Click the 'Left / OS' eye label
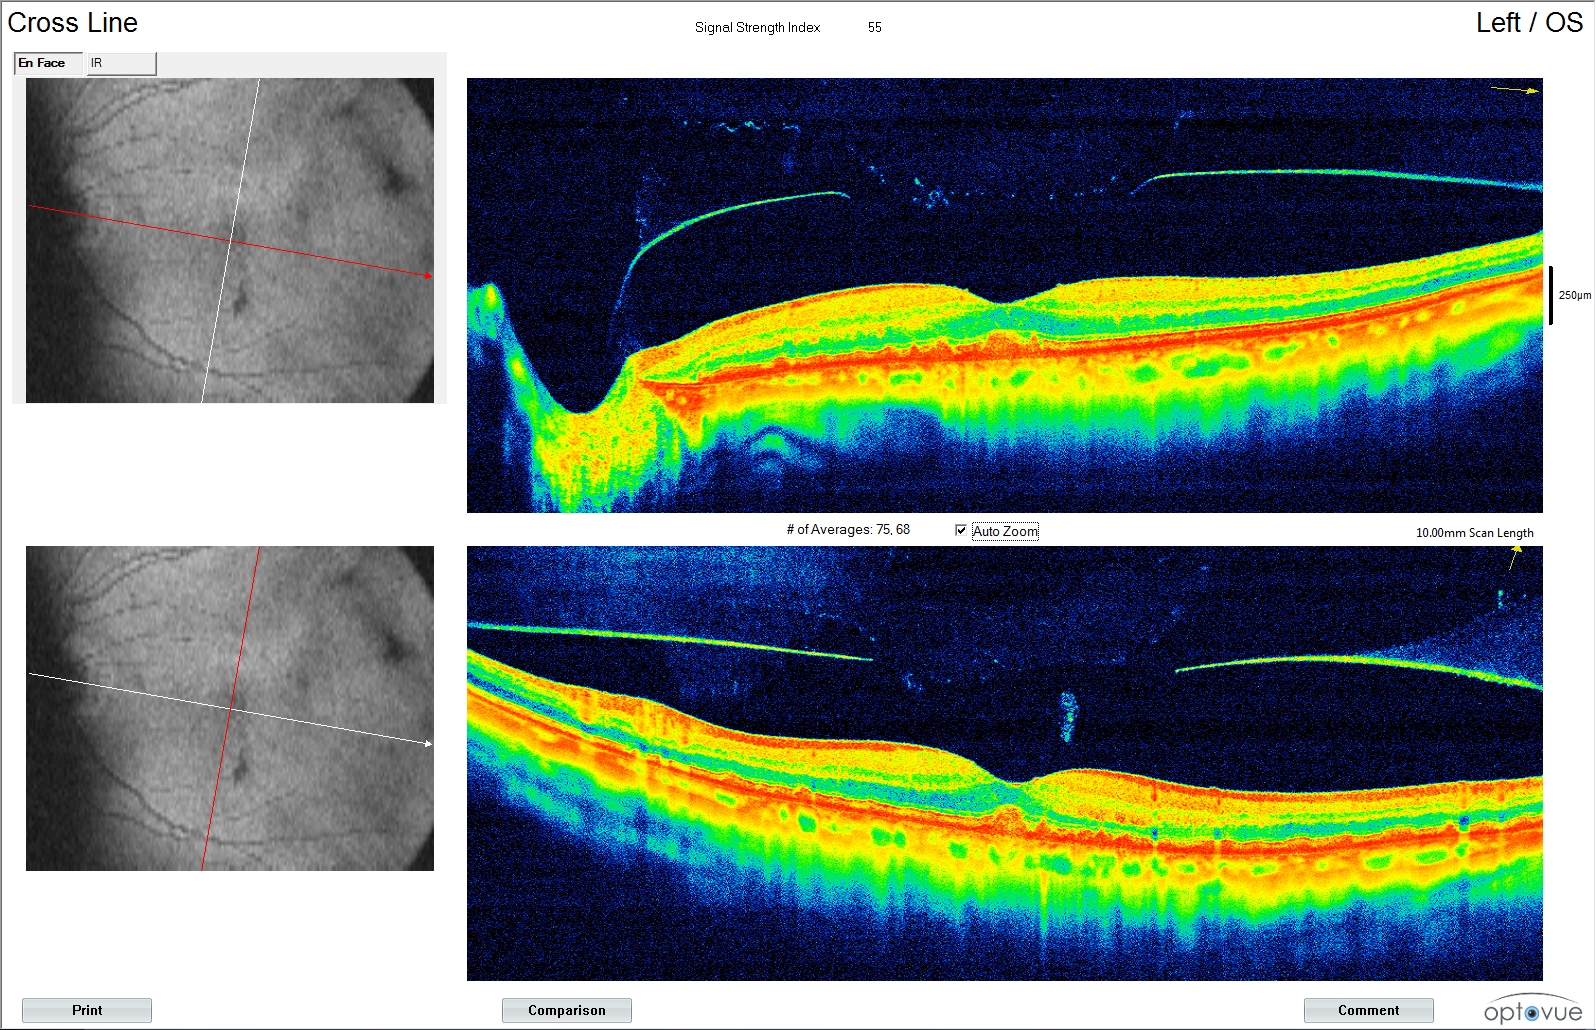1596x1030 pixels. tap(1529, 23)
